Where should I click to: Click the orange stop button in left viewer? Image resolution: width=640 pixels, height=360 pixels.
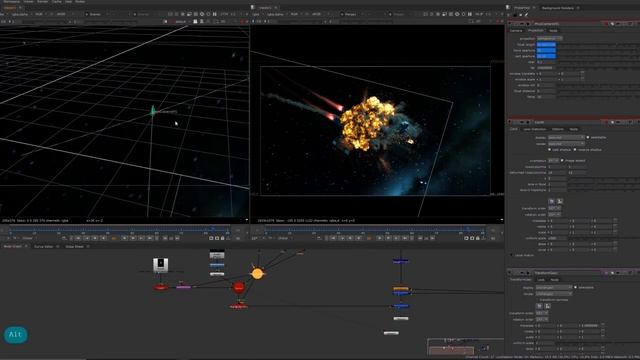point(114,238)
